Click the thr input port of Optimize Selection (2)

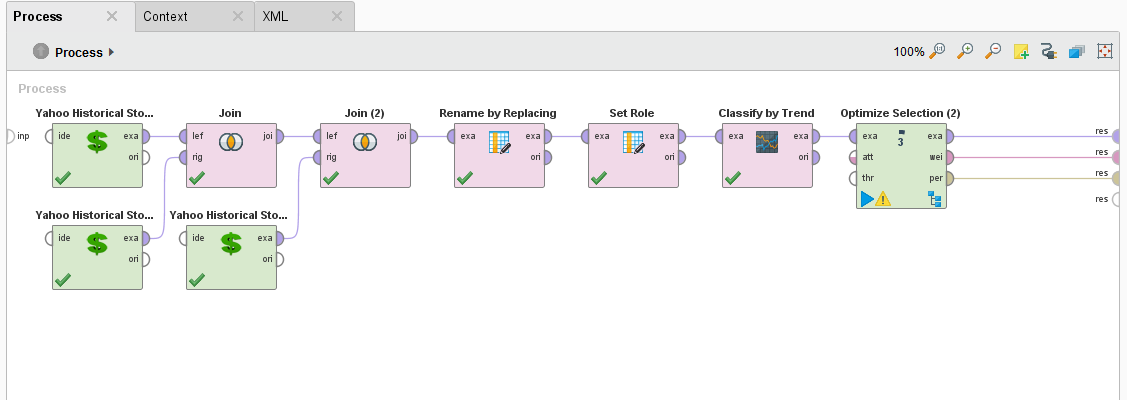(853, 178)
